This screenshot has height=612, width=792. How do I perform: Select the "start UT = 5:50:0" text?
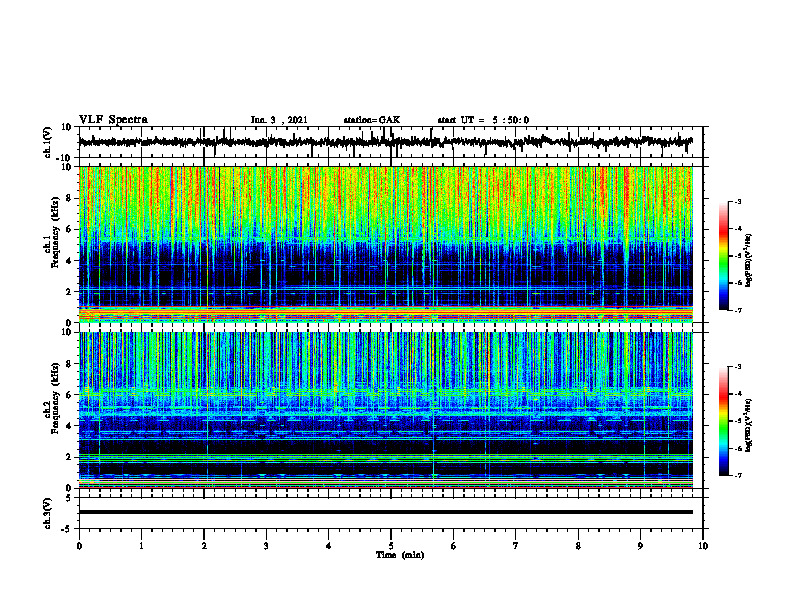tap(483, 120)
